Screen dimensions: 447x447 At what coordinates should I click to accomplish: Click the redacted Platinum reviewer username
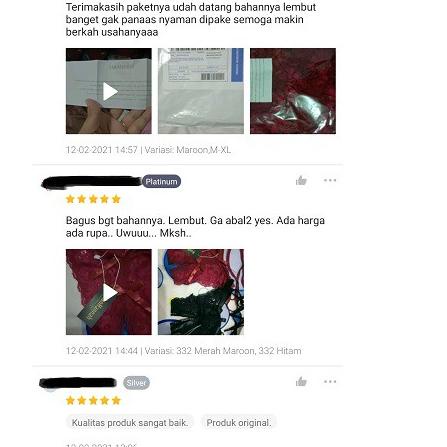(92, 182)
